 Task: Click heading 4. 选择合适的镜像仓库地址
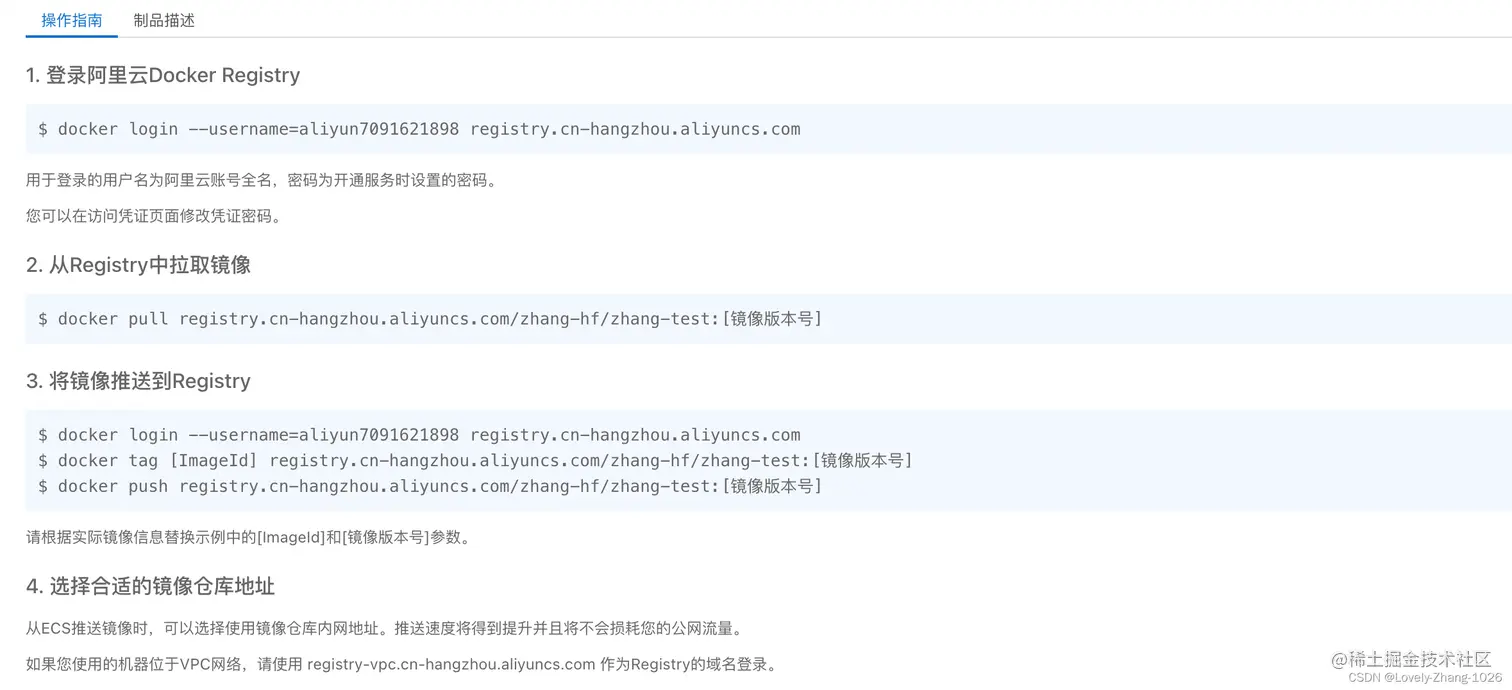click(150, 586)
